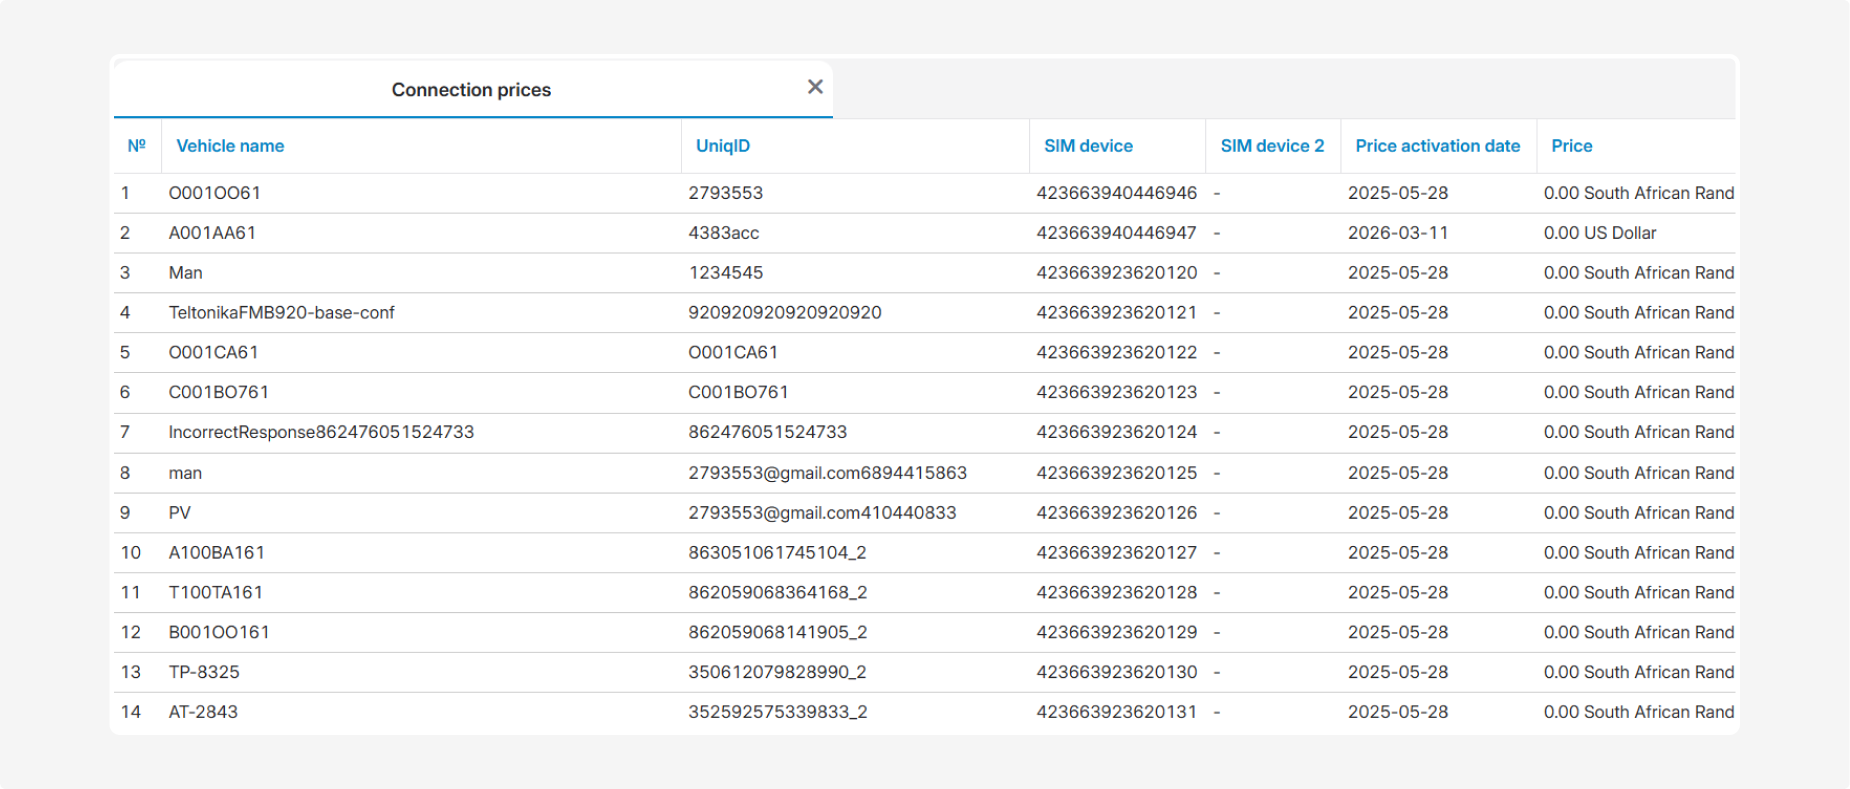Viewport: 1850px width, 789px height.
Task: Select vehicle A100BA161
Action: click(x=216, y=553)
